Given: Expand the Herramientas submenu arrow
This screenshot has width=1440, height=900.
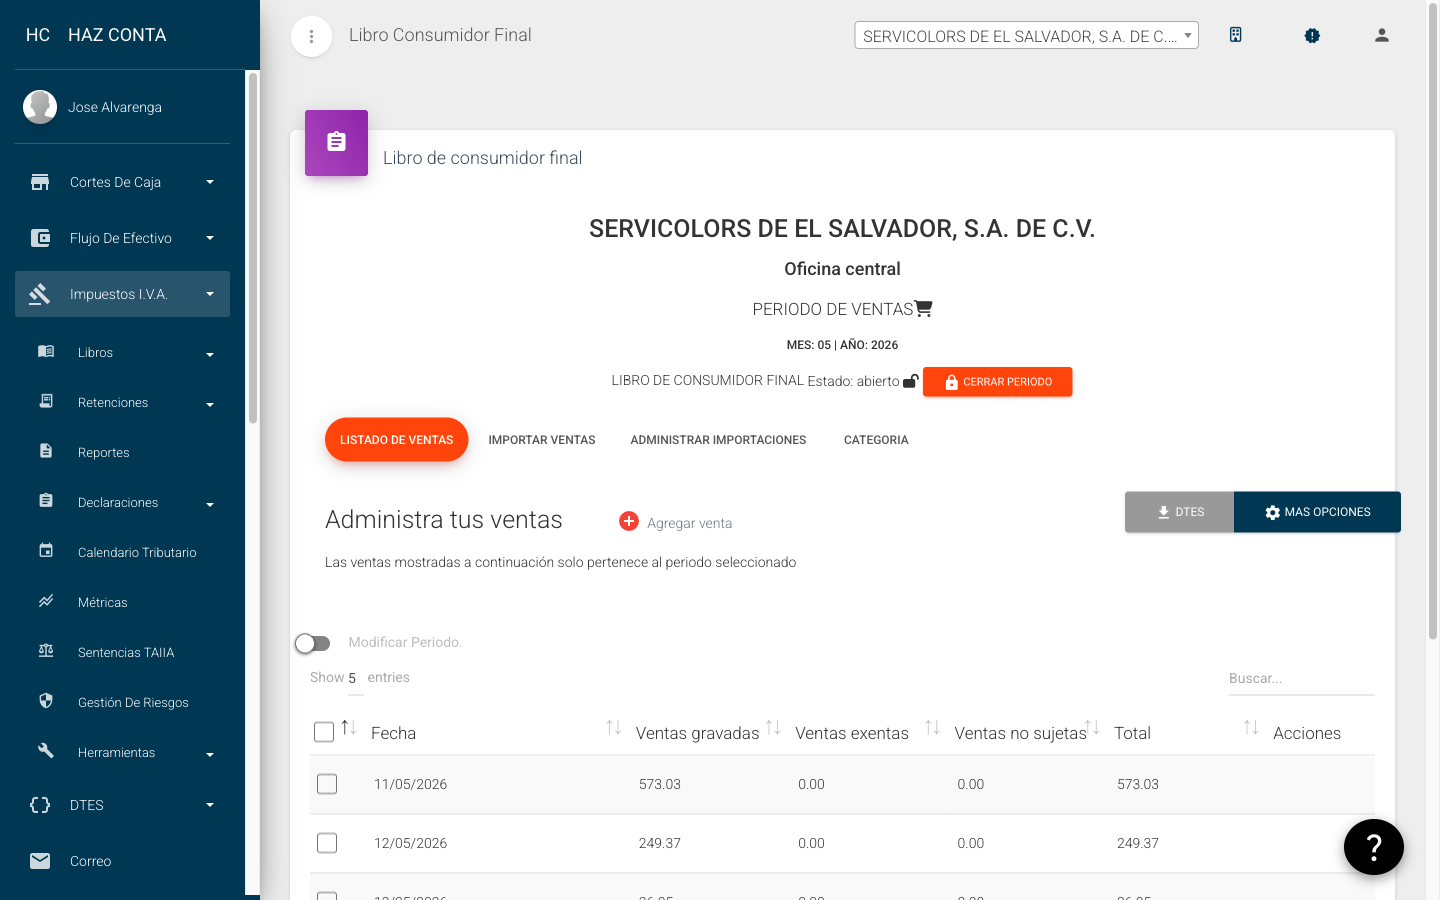Looking at the screenshot, I should pos(210,754).
